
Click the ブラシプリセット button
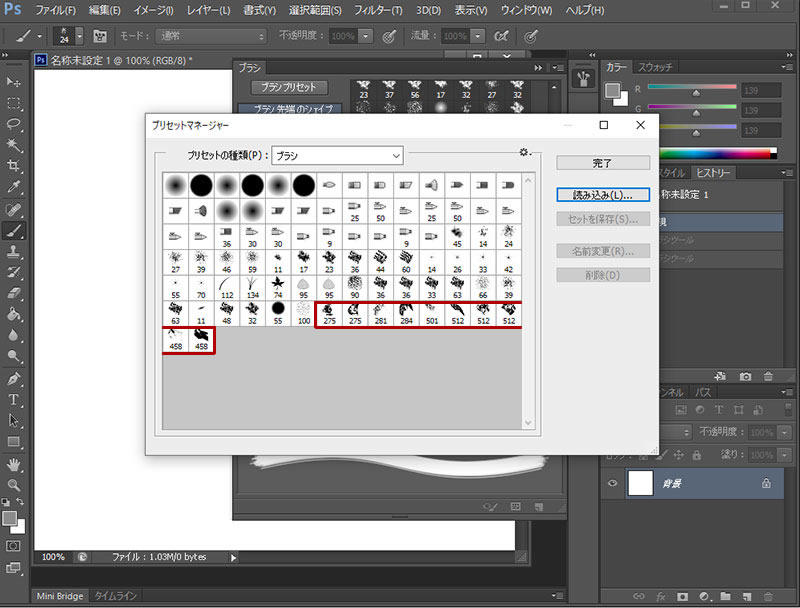pos(289,87)
